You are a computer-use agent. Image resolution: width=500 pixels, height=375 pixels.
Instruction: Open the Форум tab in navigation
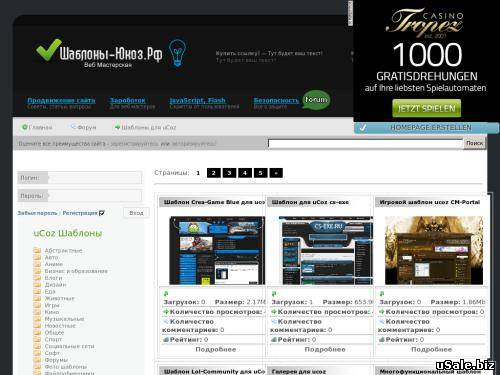pyautogui.click(x=84, y=127)
